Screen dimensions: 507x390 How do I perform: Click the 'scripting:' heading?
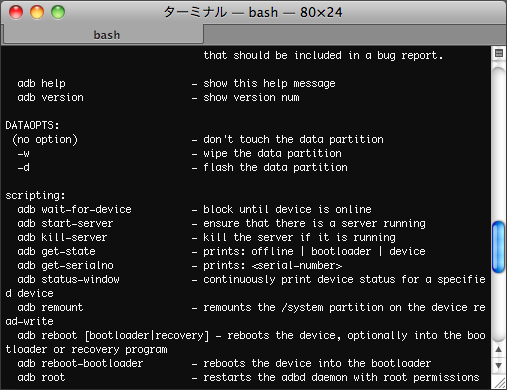point(35,195)
